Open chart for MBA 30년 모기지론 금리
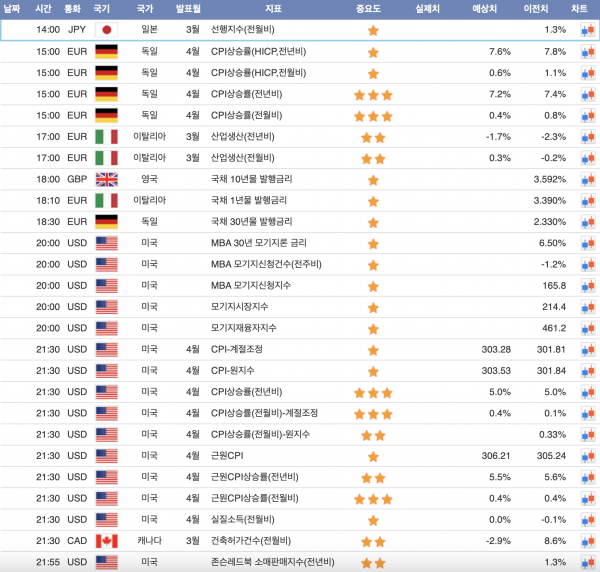This screenshot has height=572, width=600. click(587, 243)
